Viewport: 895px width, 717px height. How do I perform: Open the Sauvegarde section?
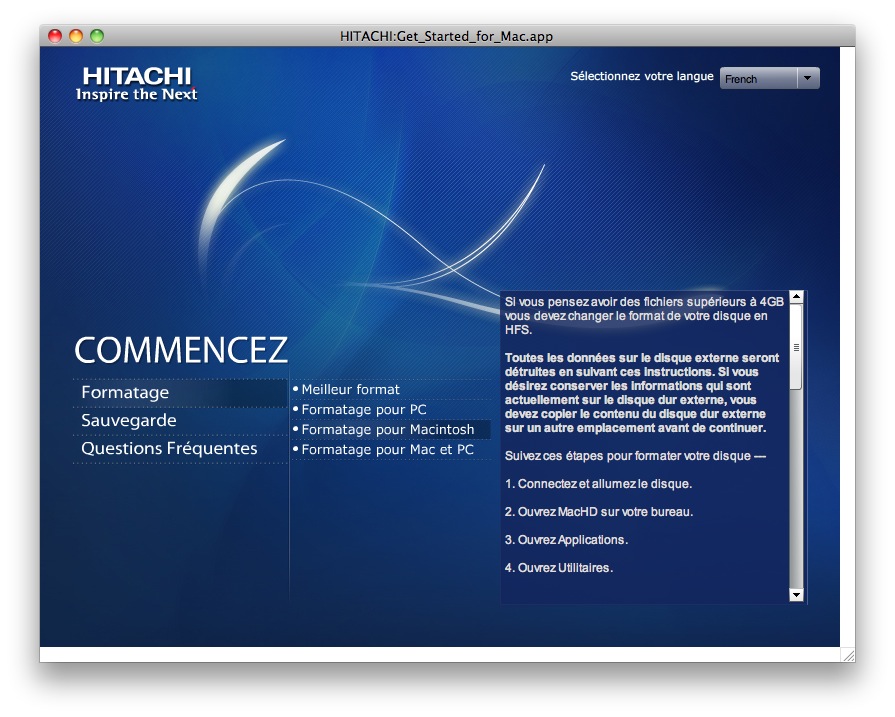pos(179,421)
